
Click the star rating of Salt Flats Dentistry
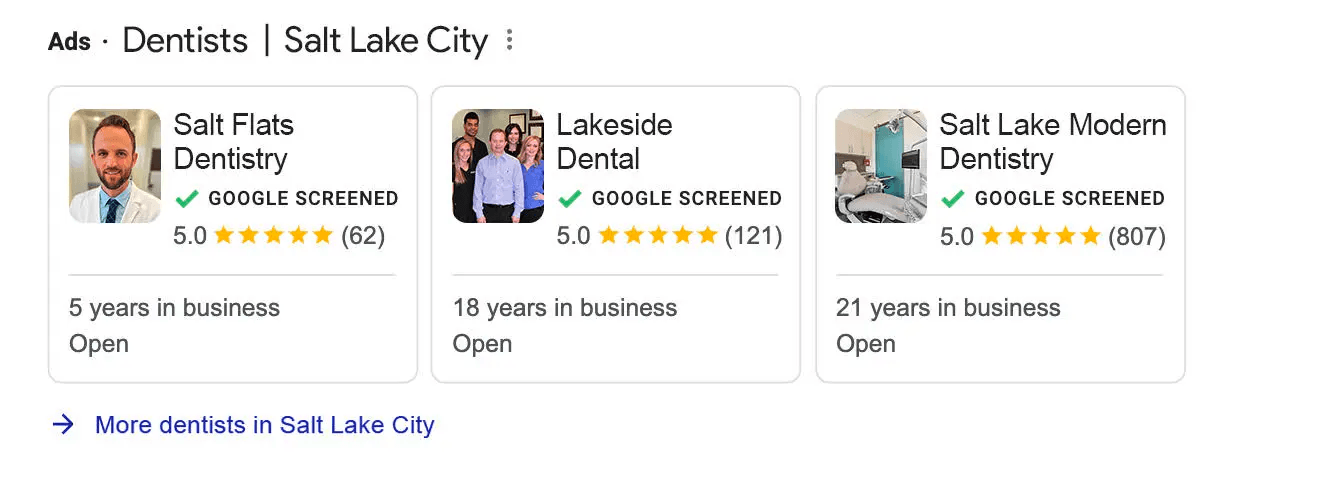(273, 236)
